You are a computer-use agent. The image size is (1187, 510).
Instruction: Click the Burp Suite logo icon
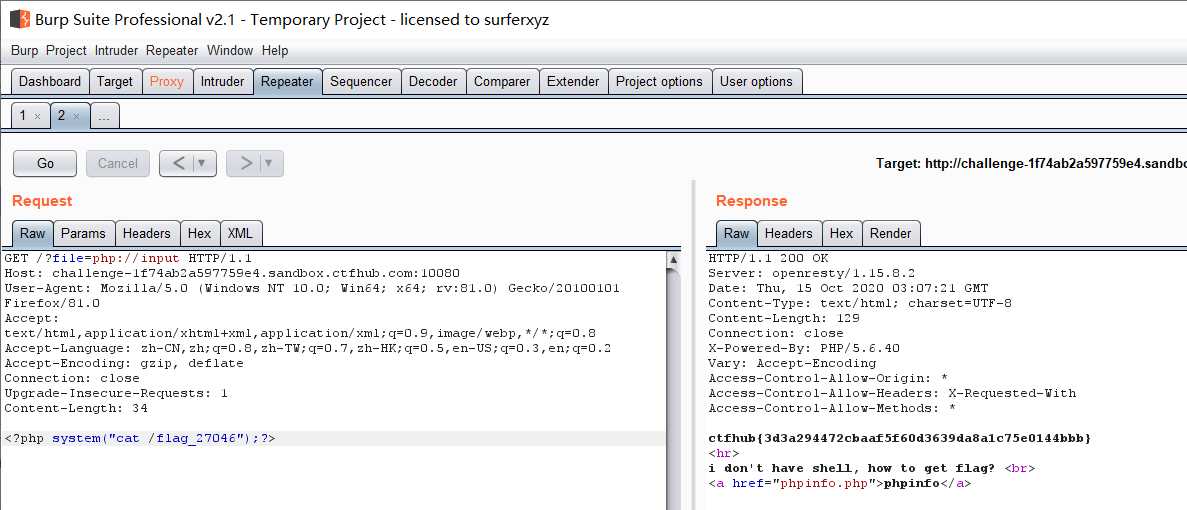20,19
